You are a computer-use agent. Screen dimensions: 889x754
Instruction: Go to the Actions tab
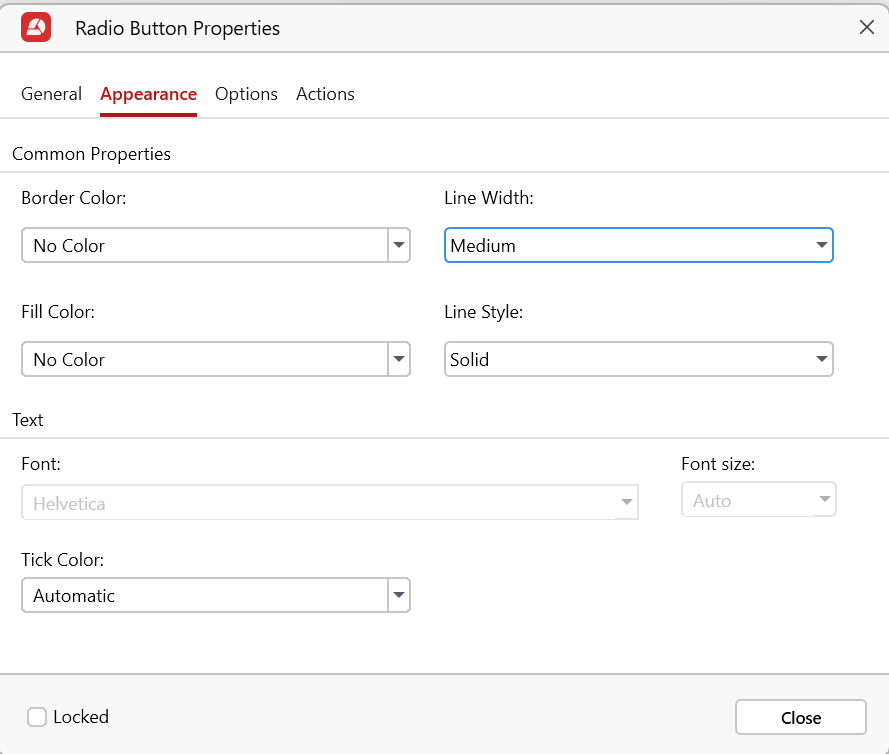tap(325, 94)
